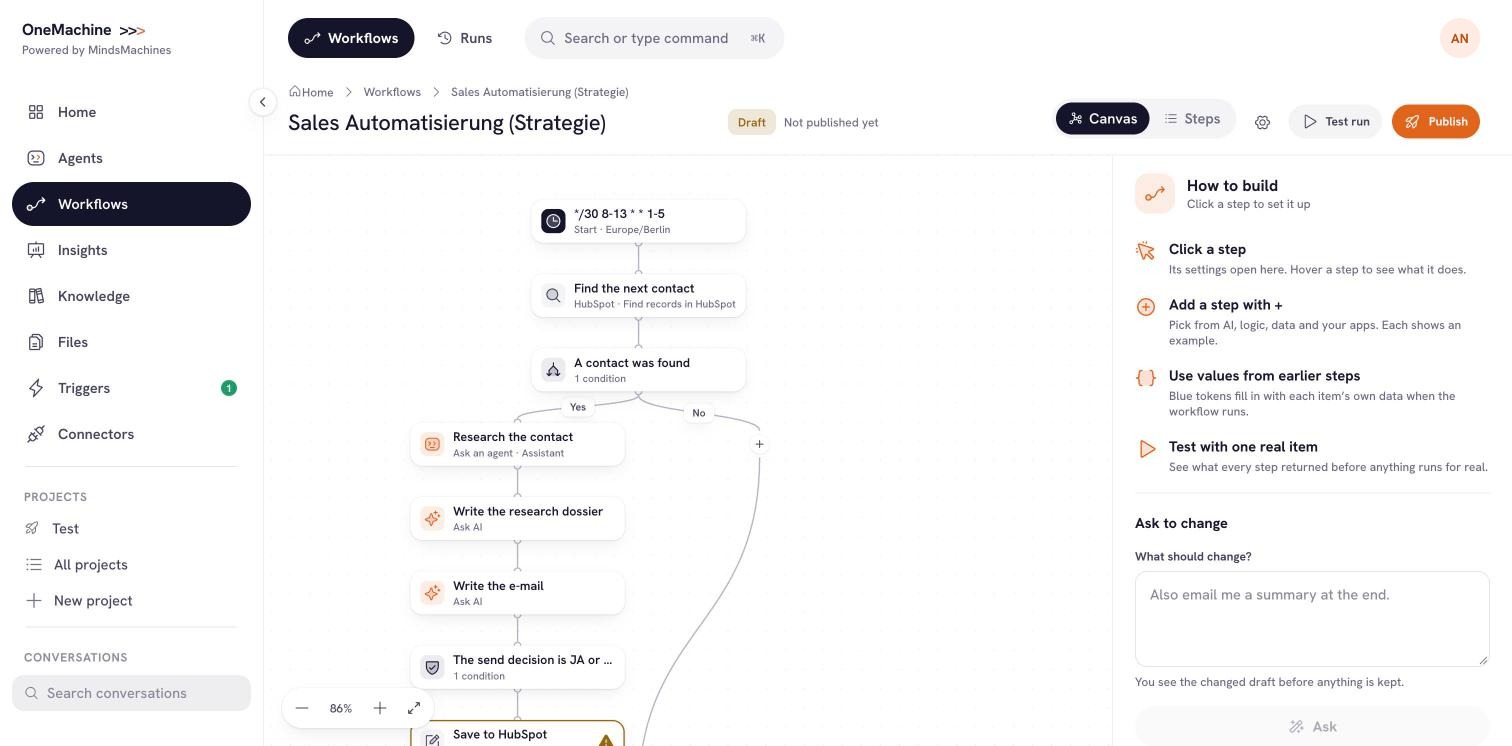Click the Test run button
The height and width of the screenshot is (746, 1512).
(x=1335, y=122)
